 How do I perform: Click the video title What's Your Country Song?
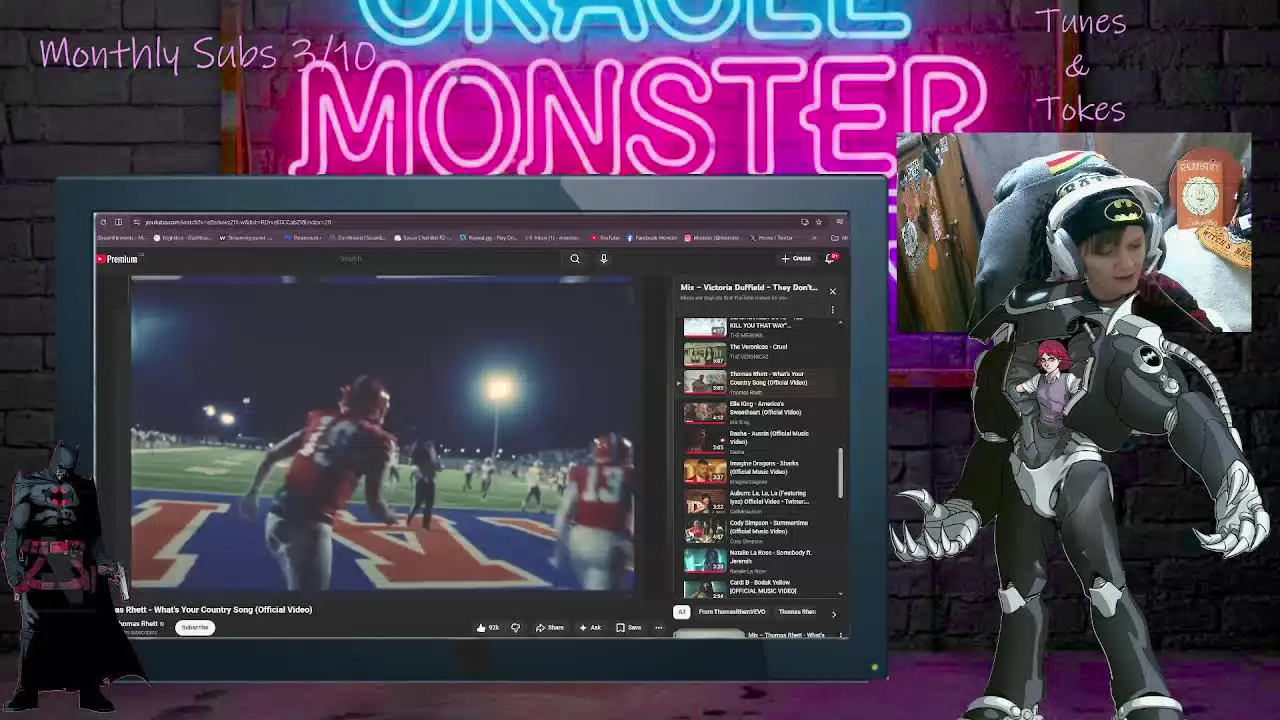(213, 609)
